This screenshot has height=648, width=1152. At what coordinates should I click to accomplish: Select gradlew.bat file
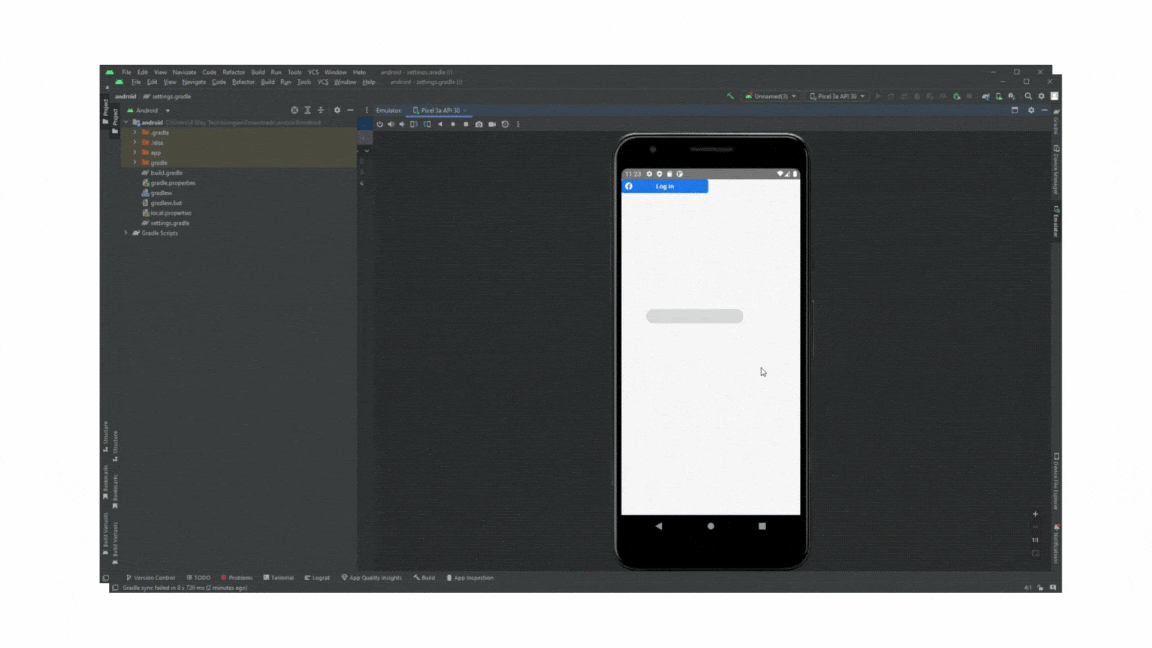[x=162, y=203]
